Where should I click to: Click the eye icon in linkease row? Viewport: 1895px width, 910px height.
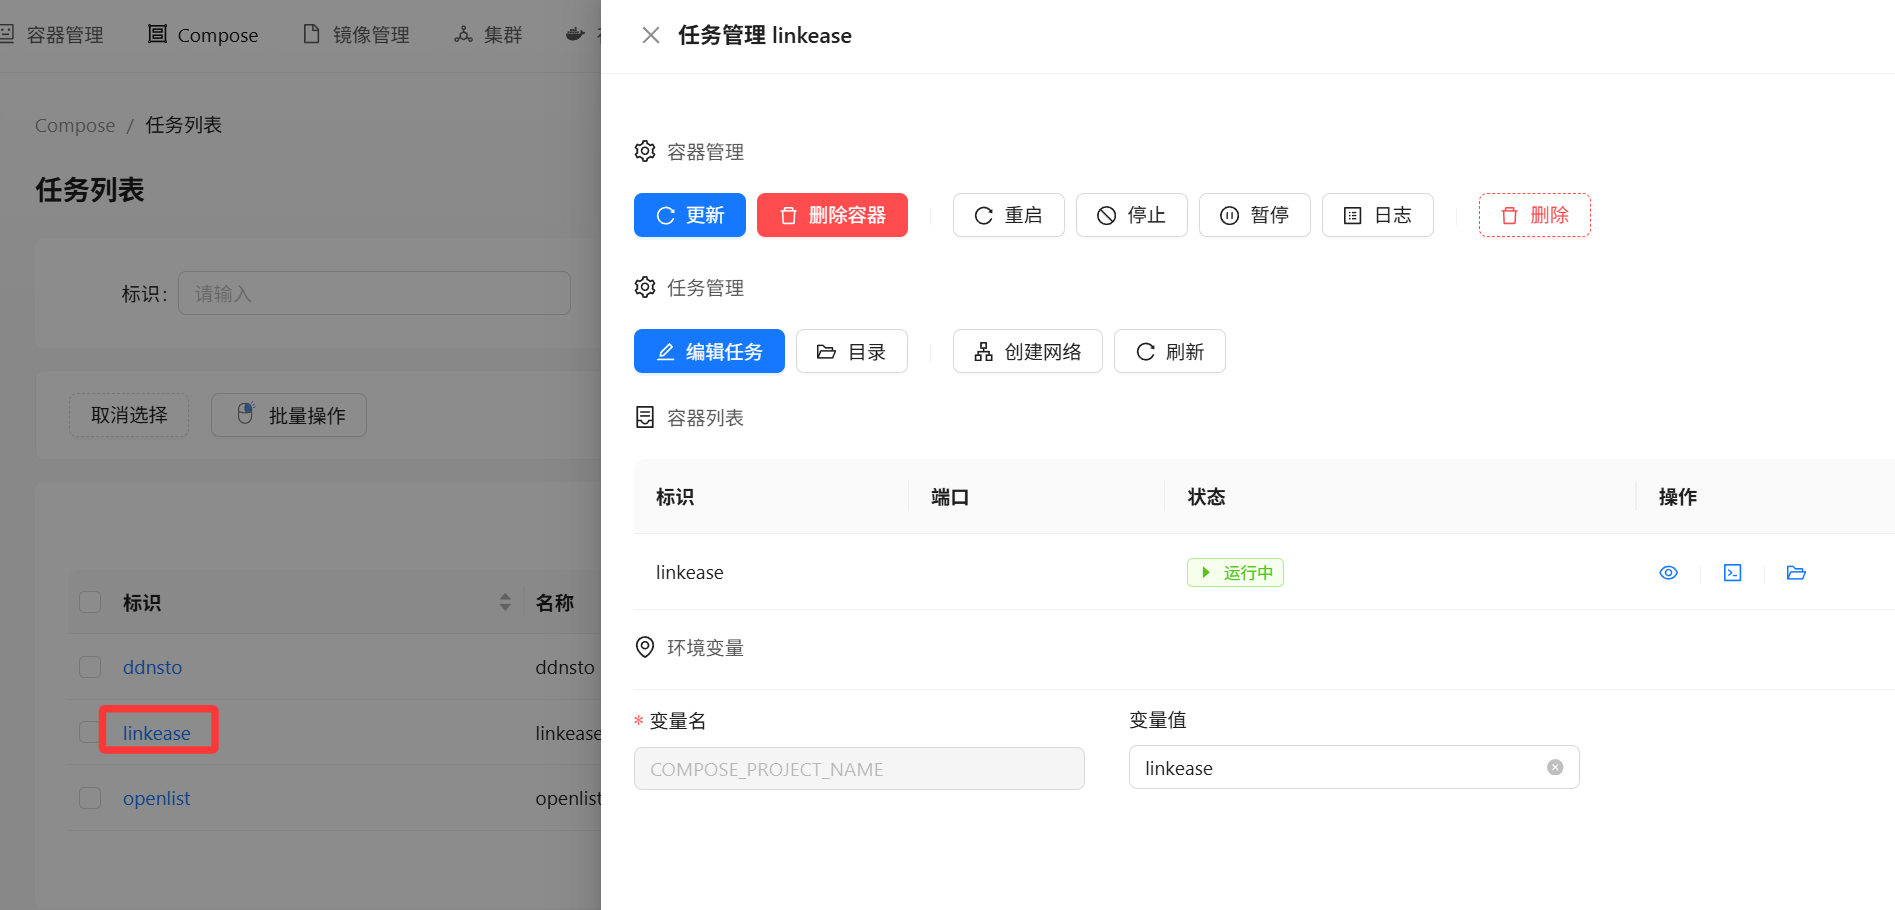[1668, 573]
